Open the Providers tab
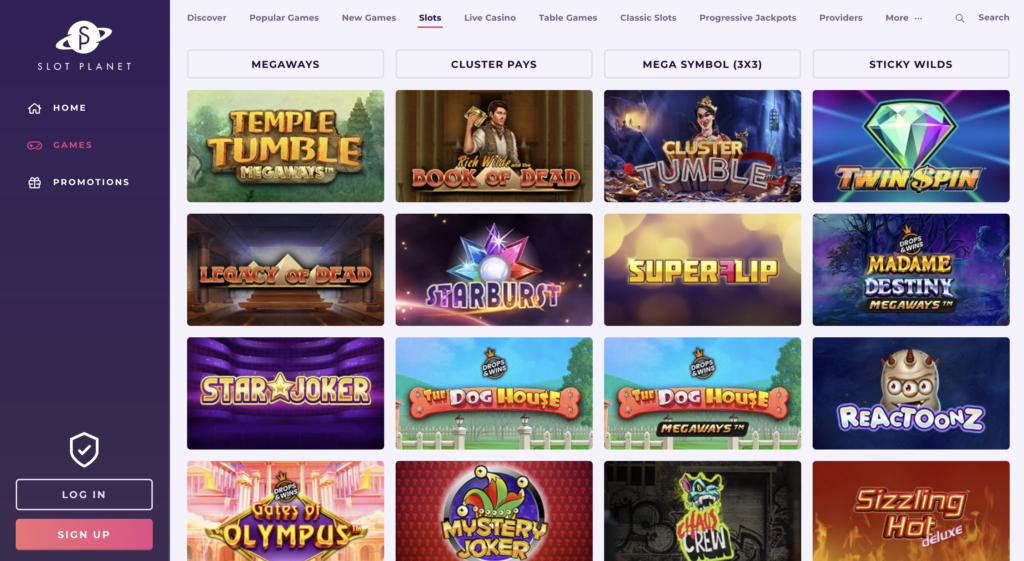This screenshot has height=561, width=1024. tap(840, 18)
